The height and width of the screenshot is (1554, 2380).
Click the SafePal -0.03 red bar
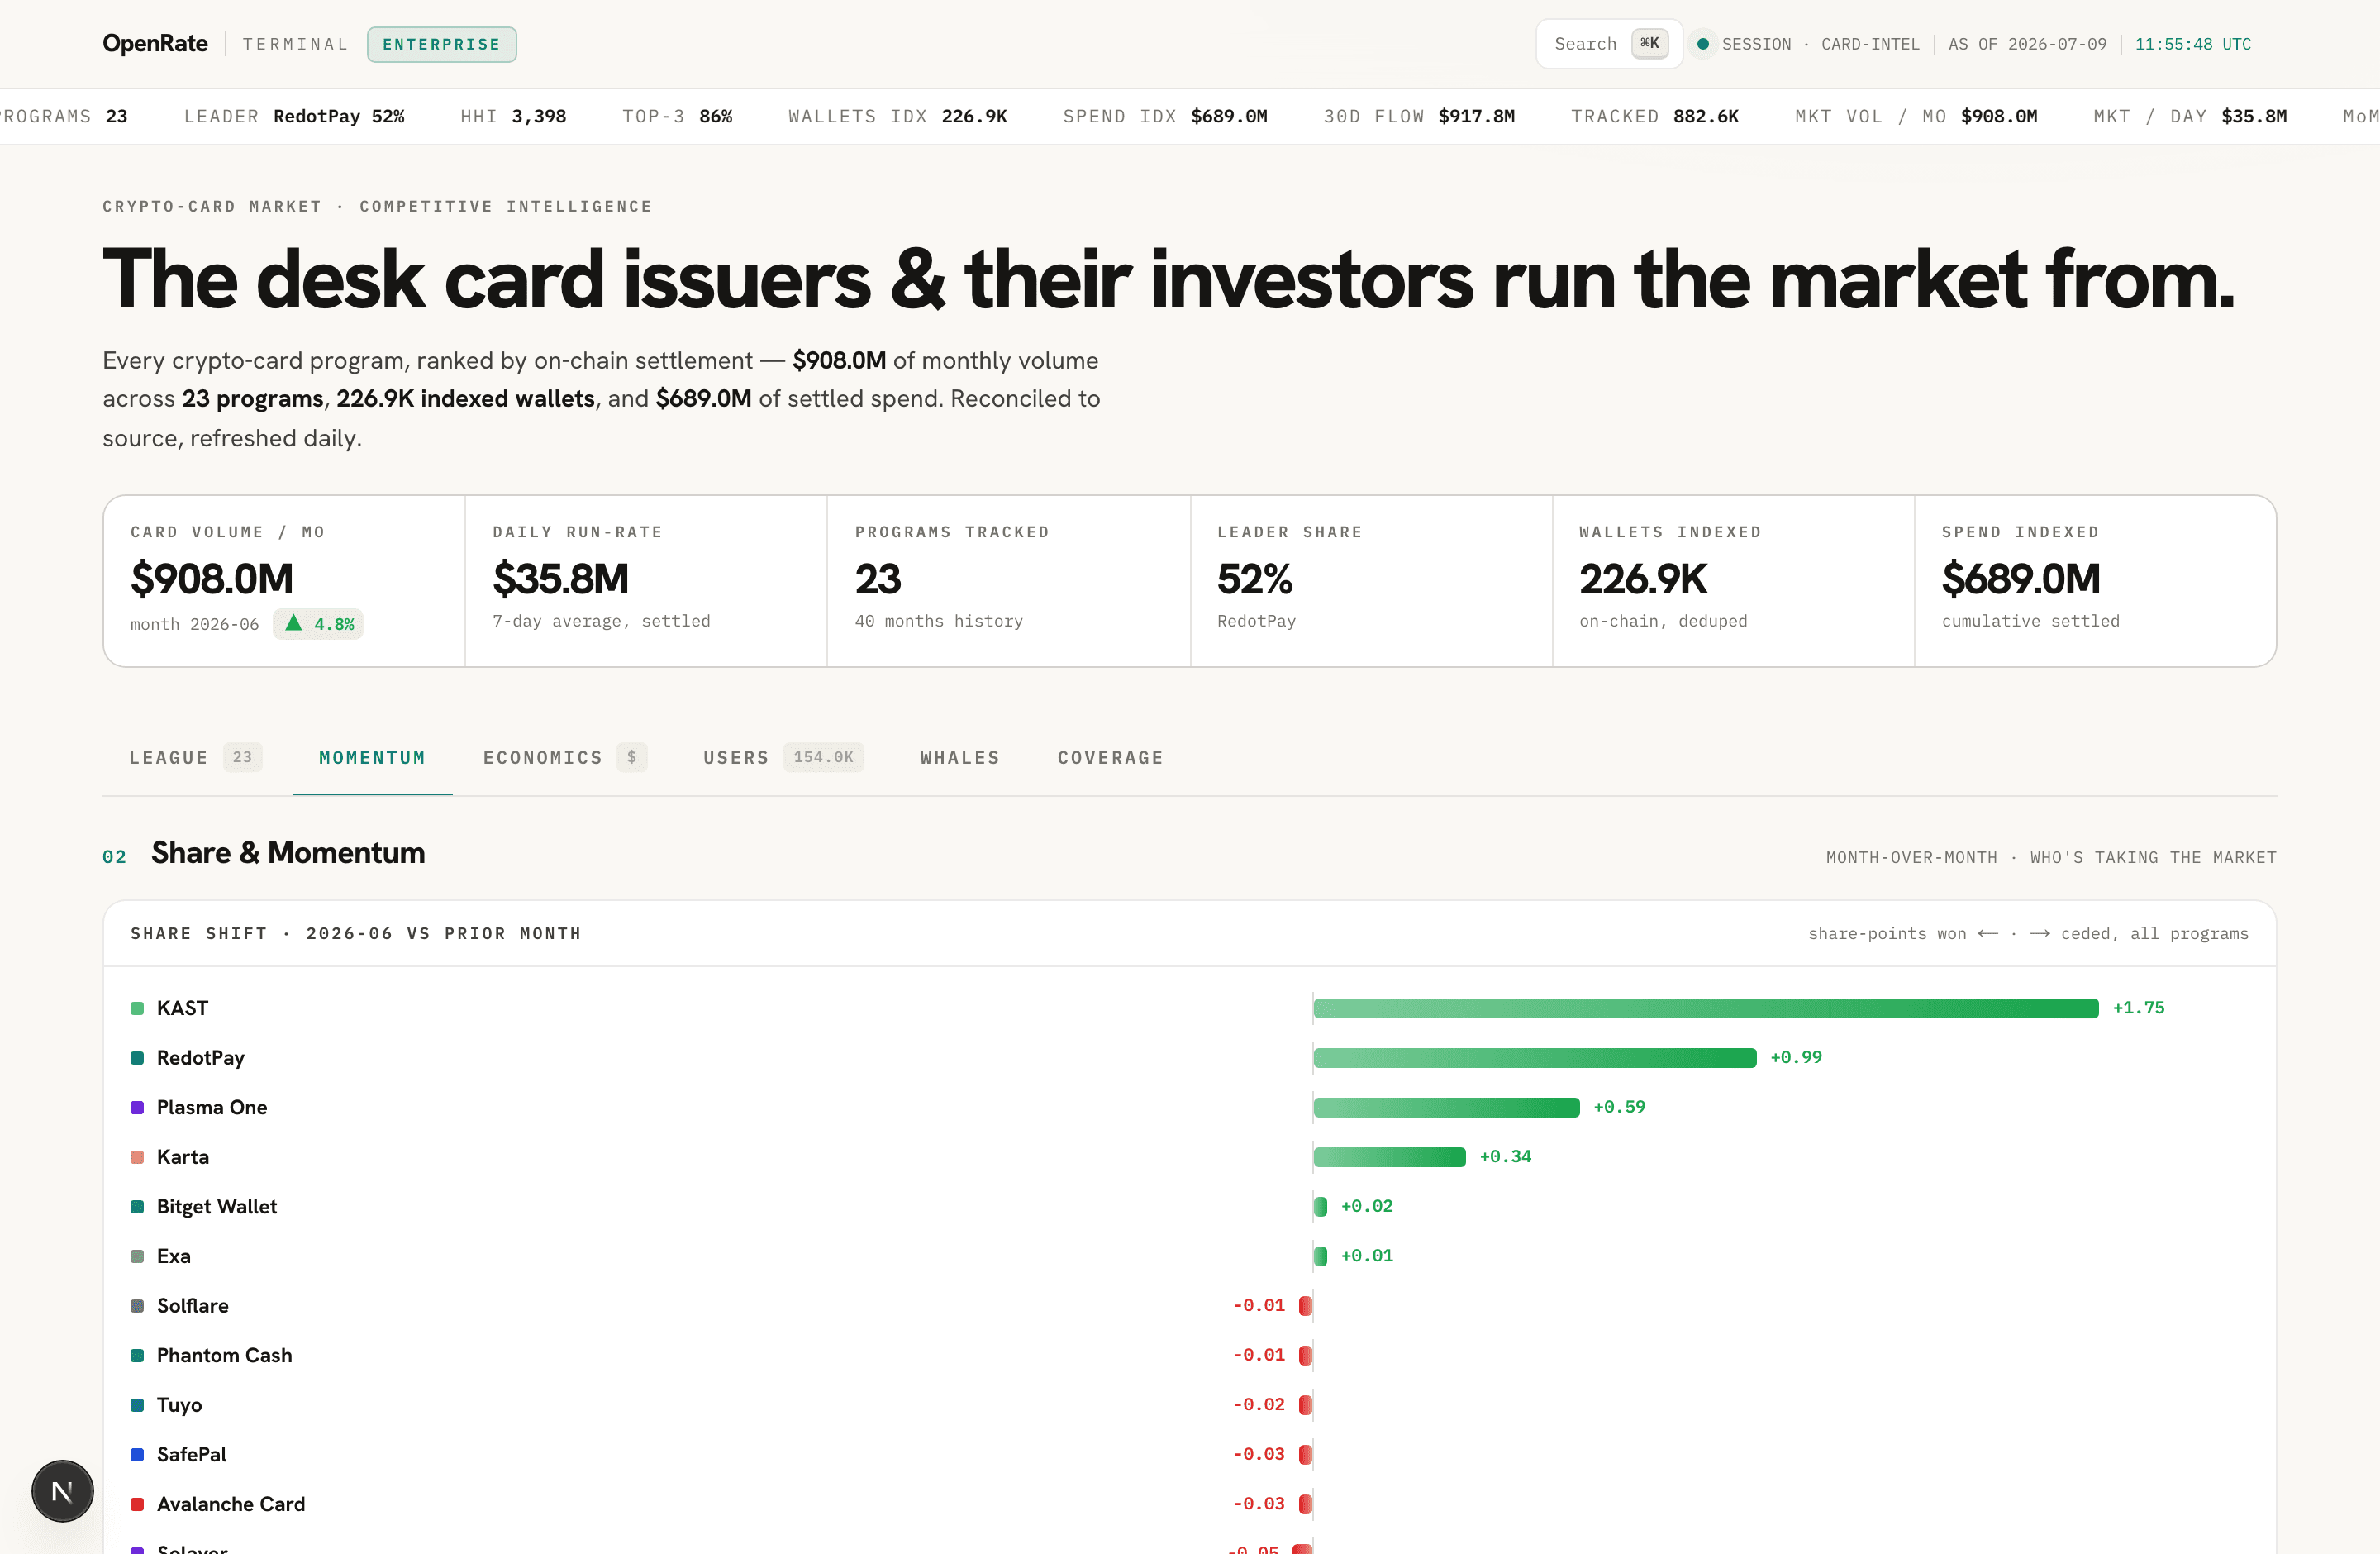[1305, 1455]
